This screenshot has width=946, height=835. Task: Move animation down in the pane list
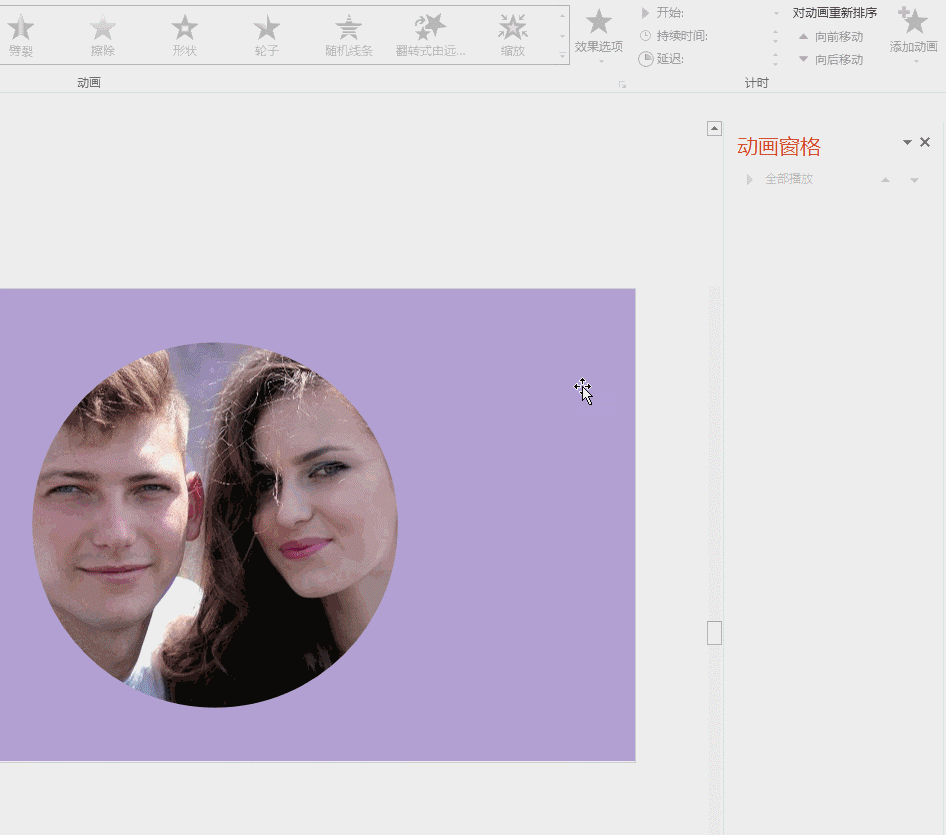914,180
